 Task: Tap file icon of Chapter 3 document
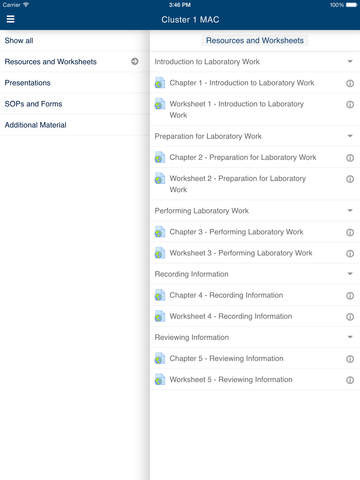coord(160,232)
